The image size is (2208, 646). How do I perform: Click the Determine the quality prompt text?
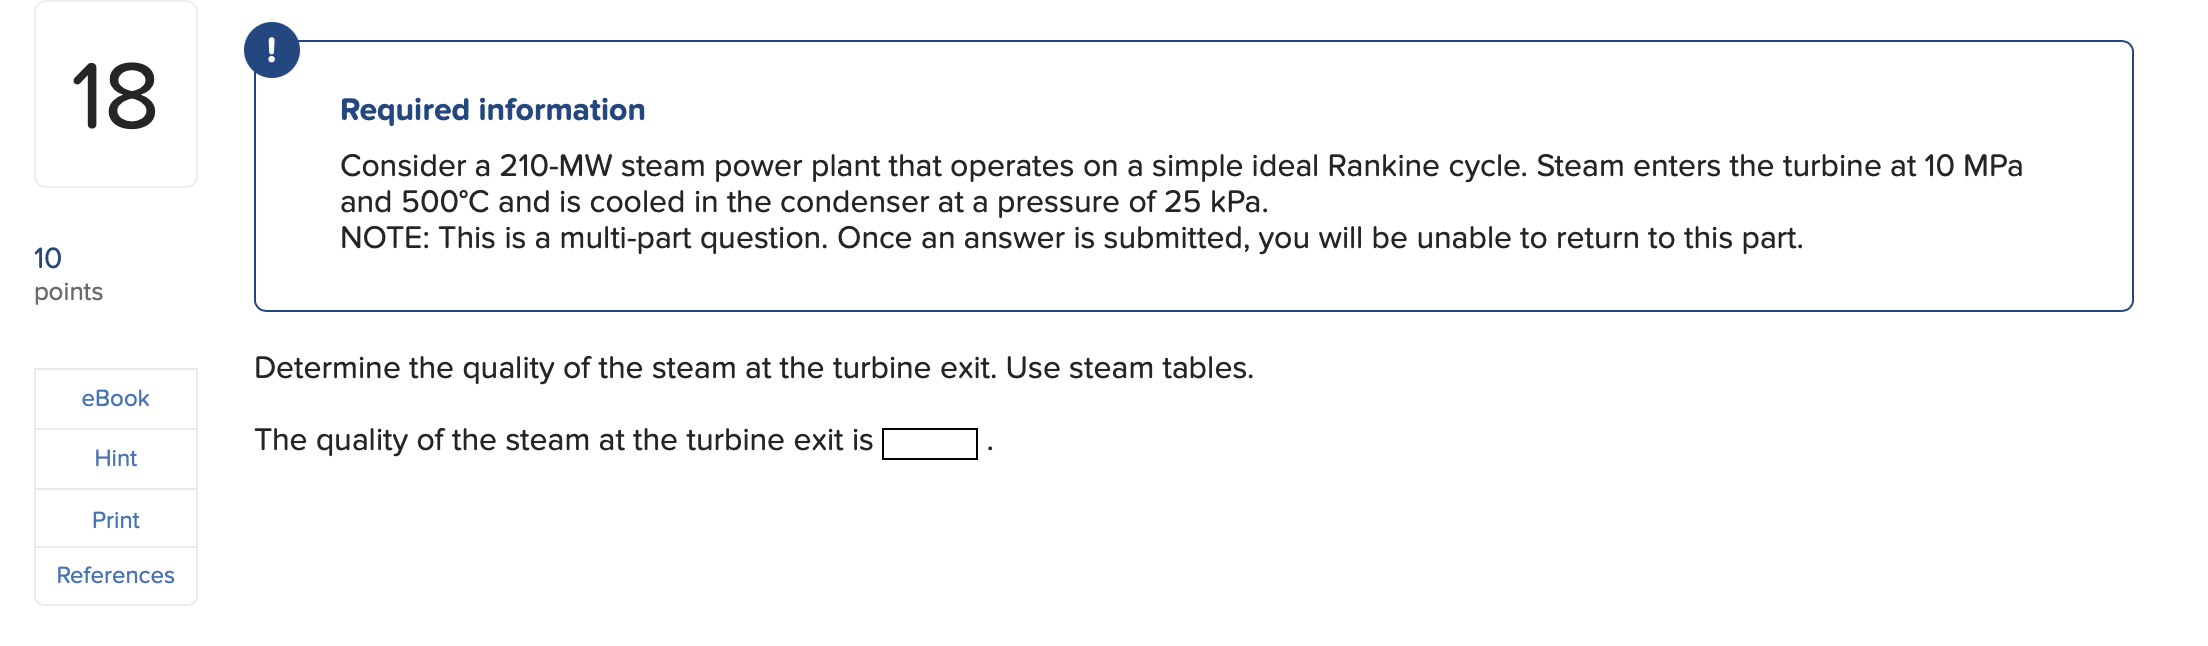point(755,367)
